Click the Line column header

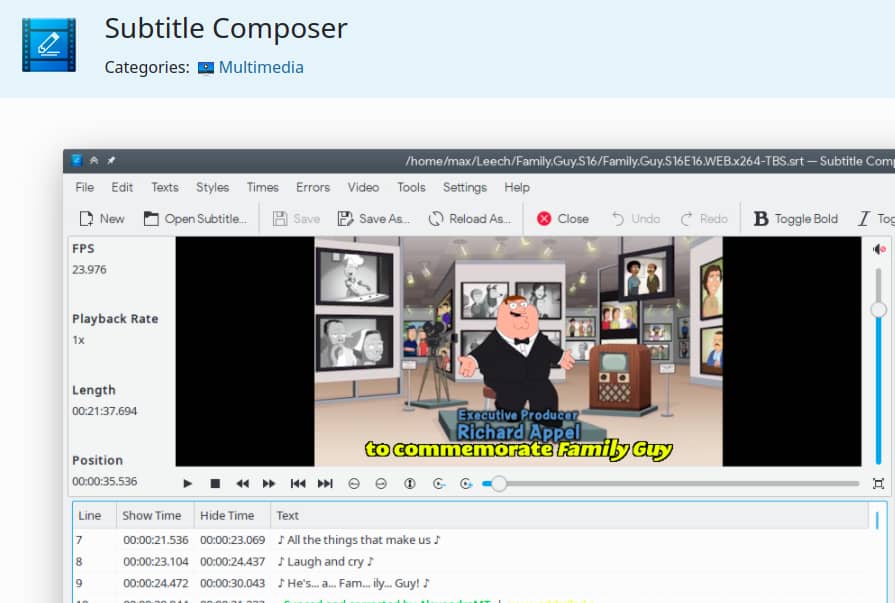(x=95, y=516)
